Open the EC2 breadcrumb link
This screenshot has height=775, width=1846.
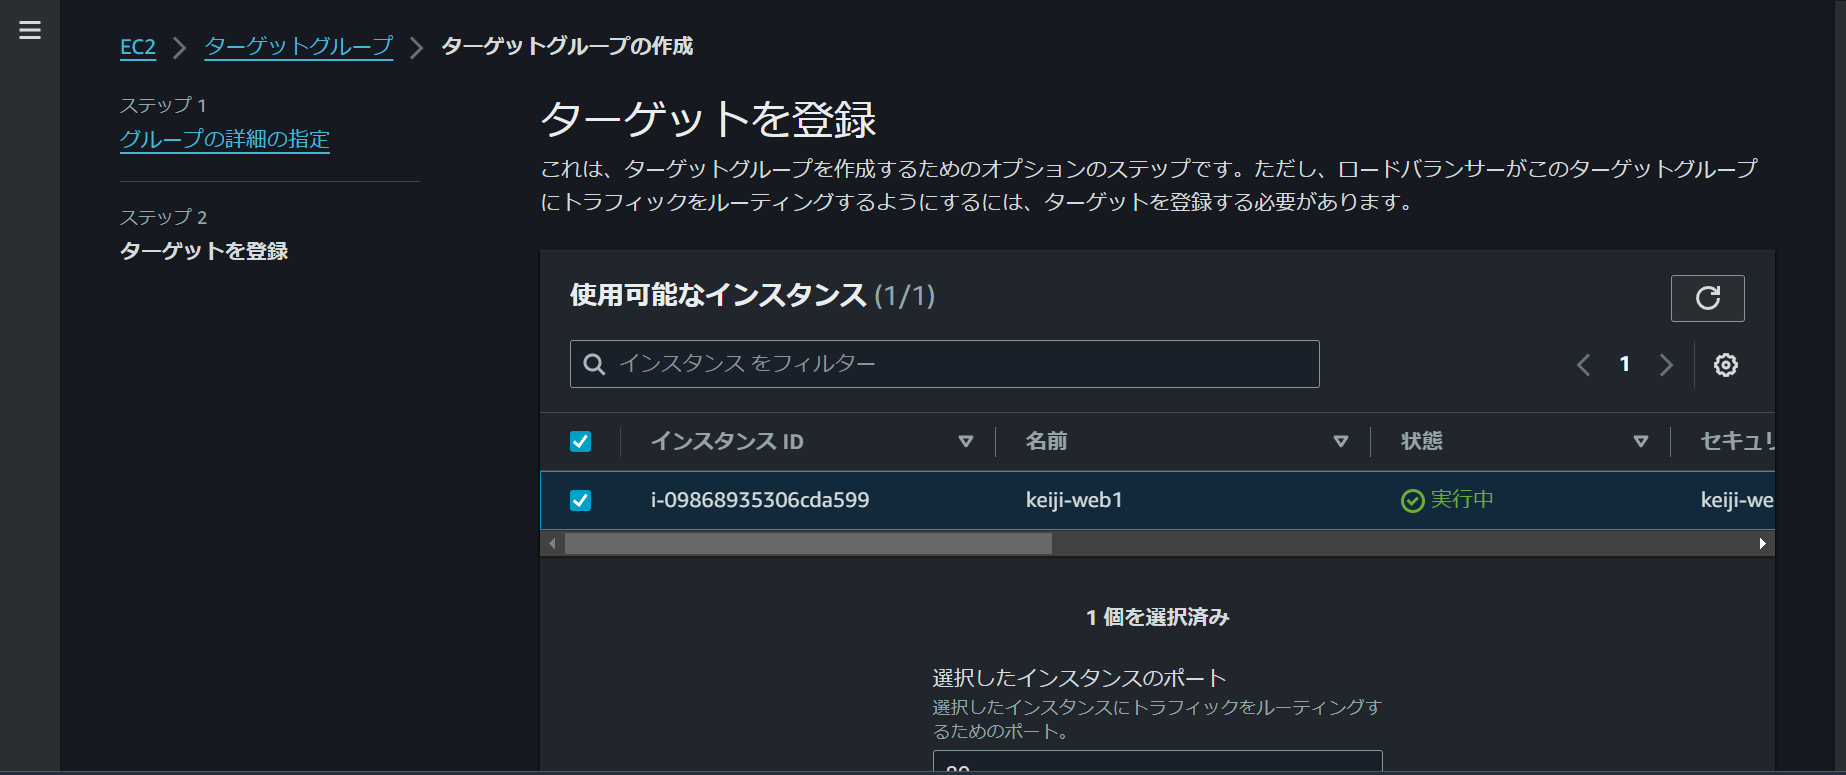point(138,47)
